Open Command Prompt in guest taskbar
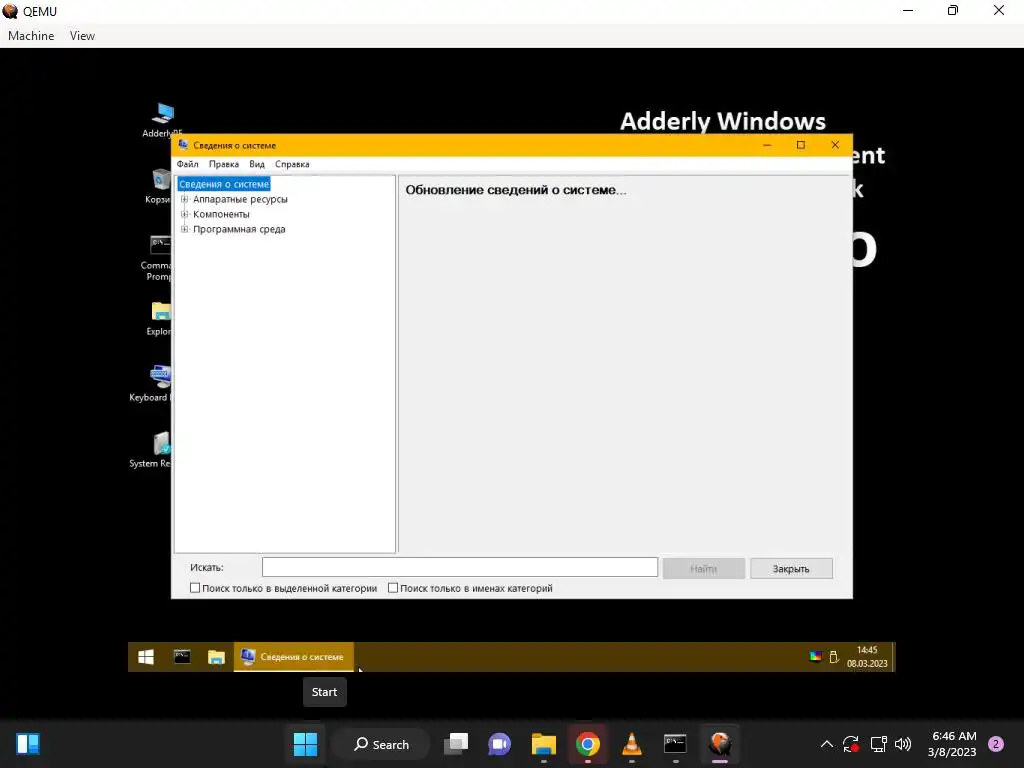1024x768 pixels. (182, 657)
